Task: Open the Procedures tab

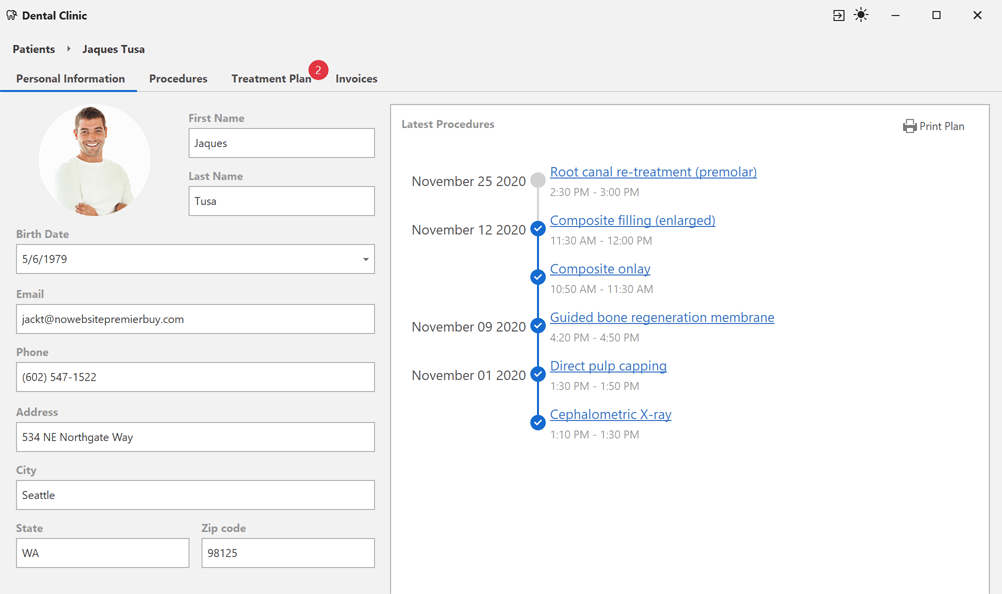Action: pyautogui.click(x=178, y=78)
